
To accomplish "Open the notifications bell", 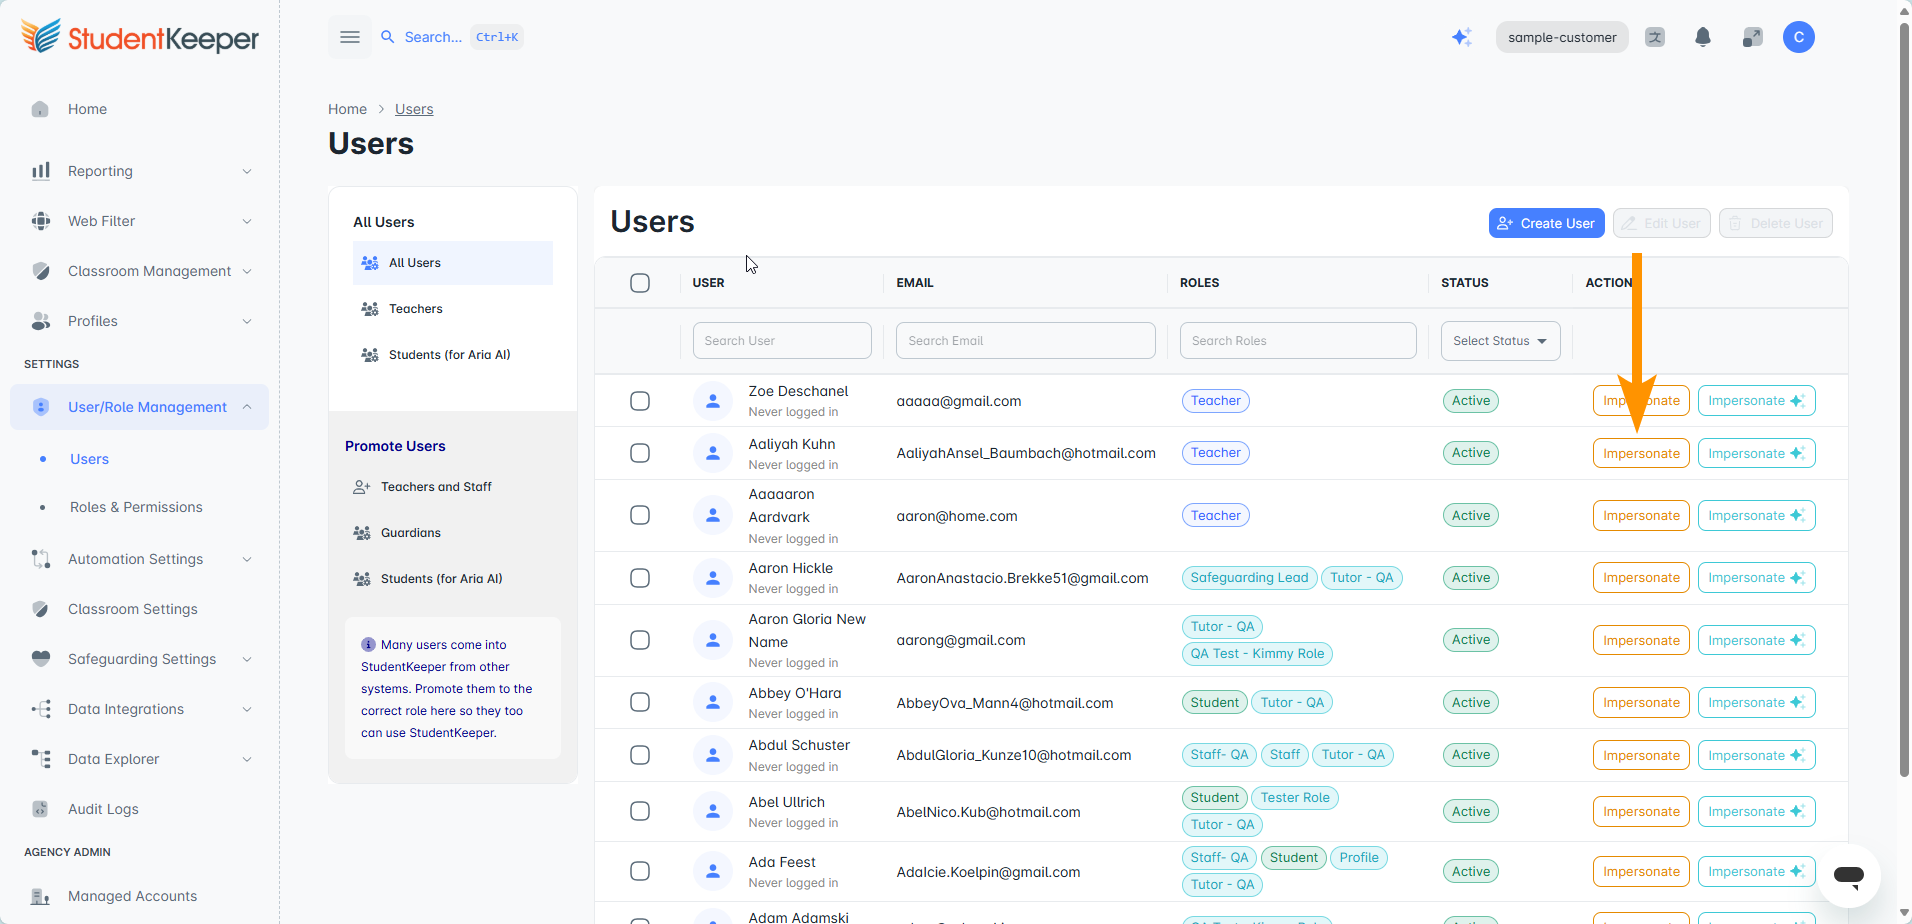I will coord(1703,37).
